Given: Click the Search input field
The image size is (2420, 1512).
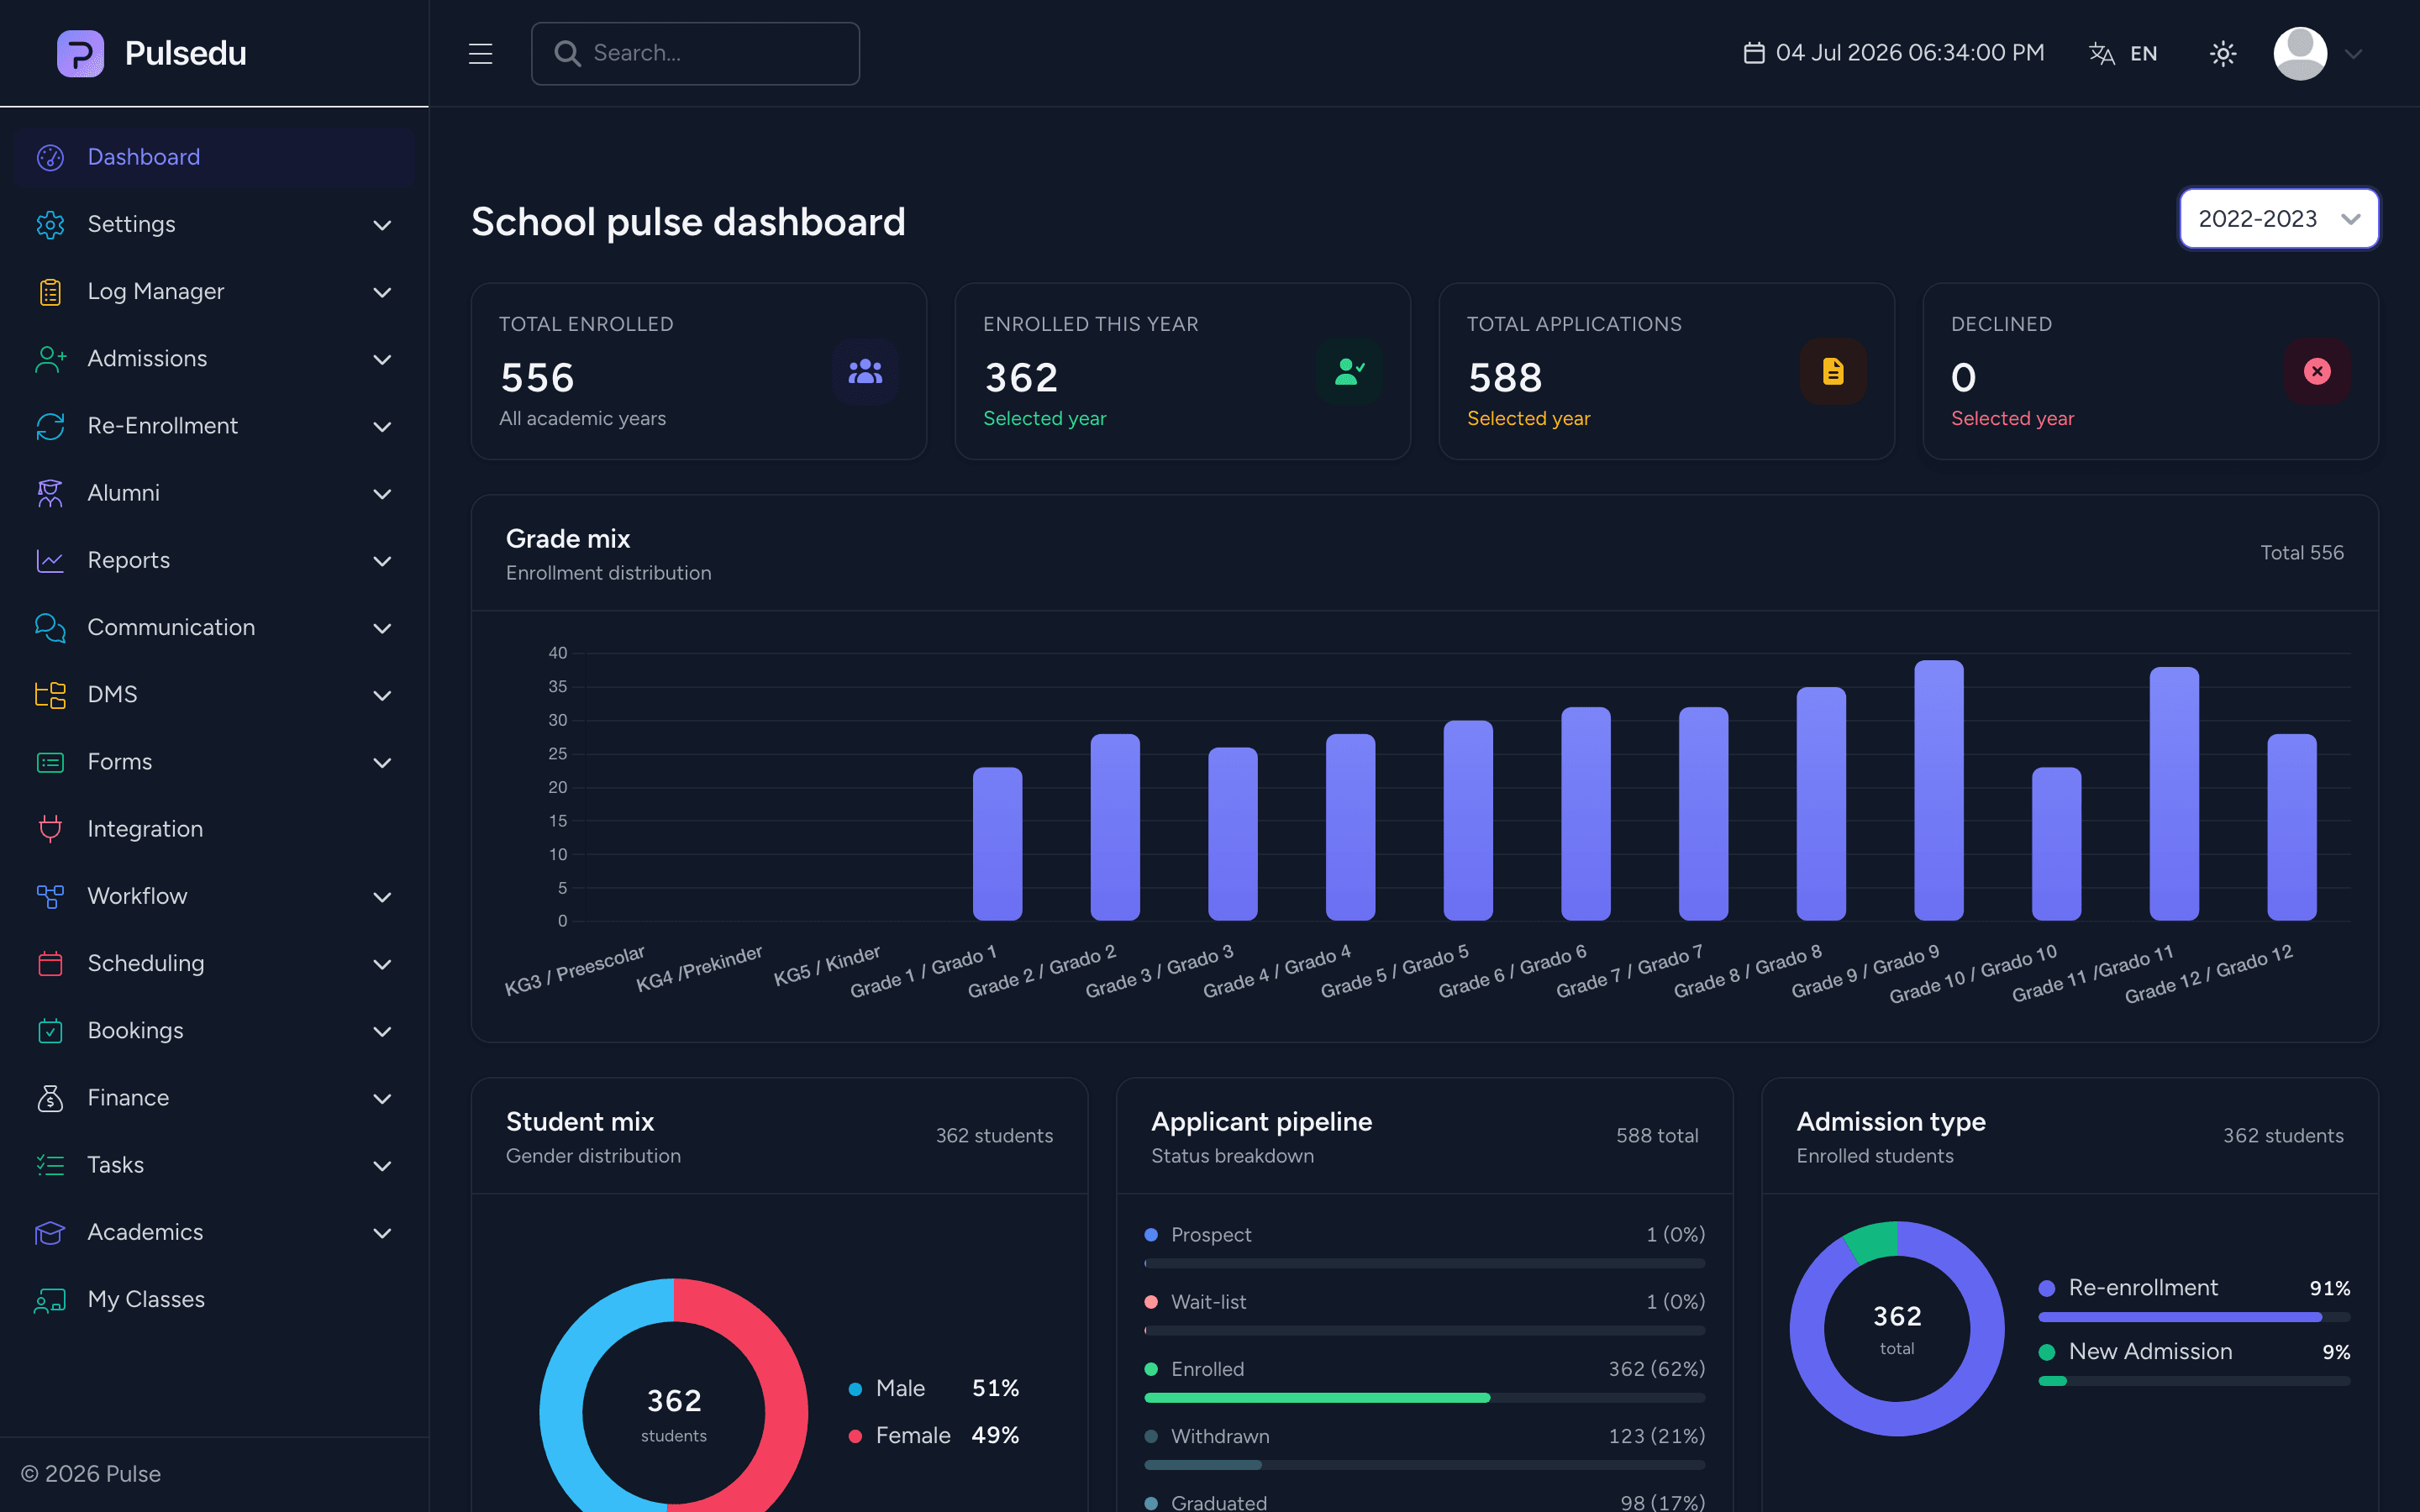Looking at the screenshot, I should click(x=695, y=53).
